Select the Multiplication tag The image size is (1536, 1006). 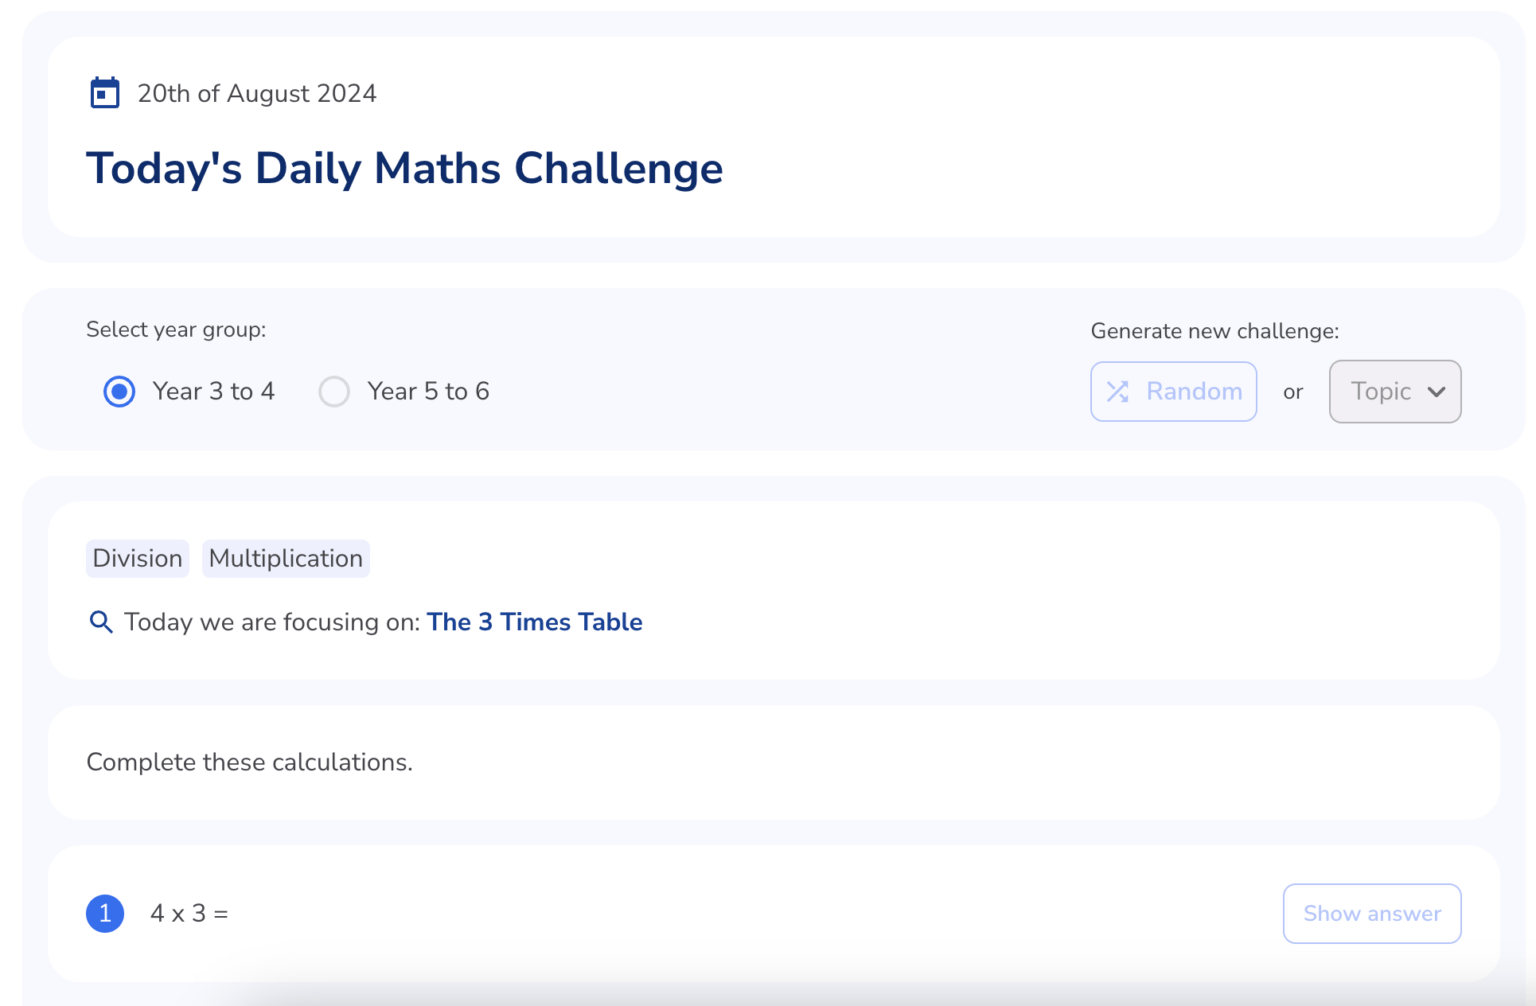(x=286, y=558)
